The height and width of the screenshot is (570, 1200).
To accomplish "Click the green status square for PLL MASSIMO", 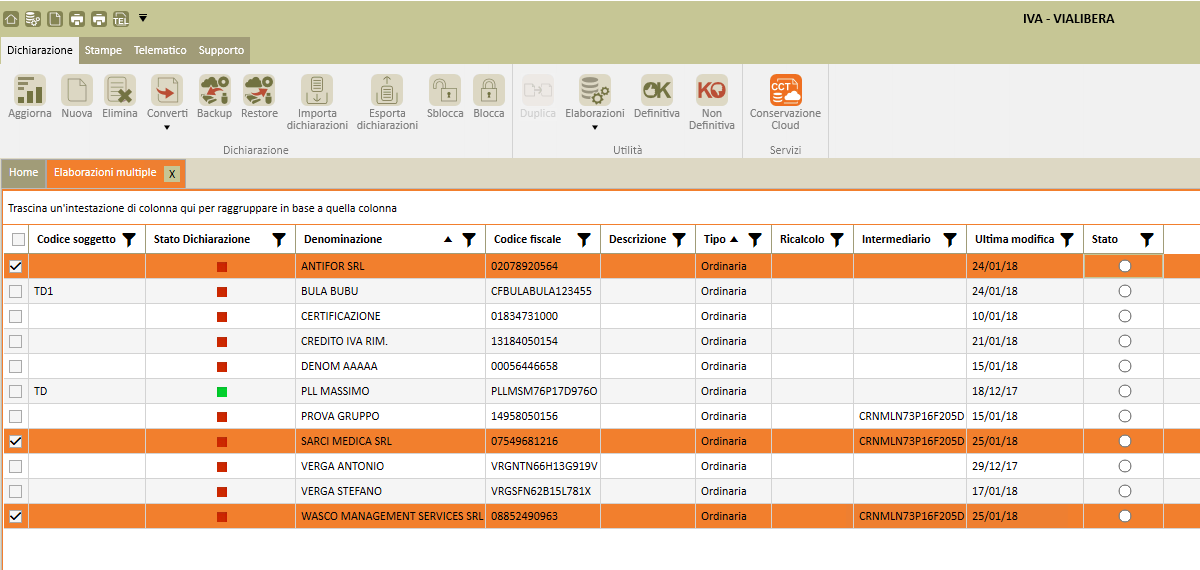I will 222,391.
